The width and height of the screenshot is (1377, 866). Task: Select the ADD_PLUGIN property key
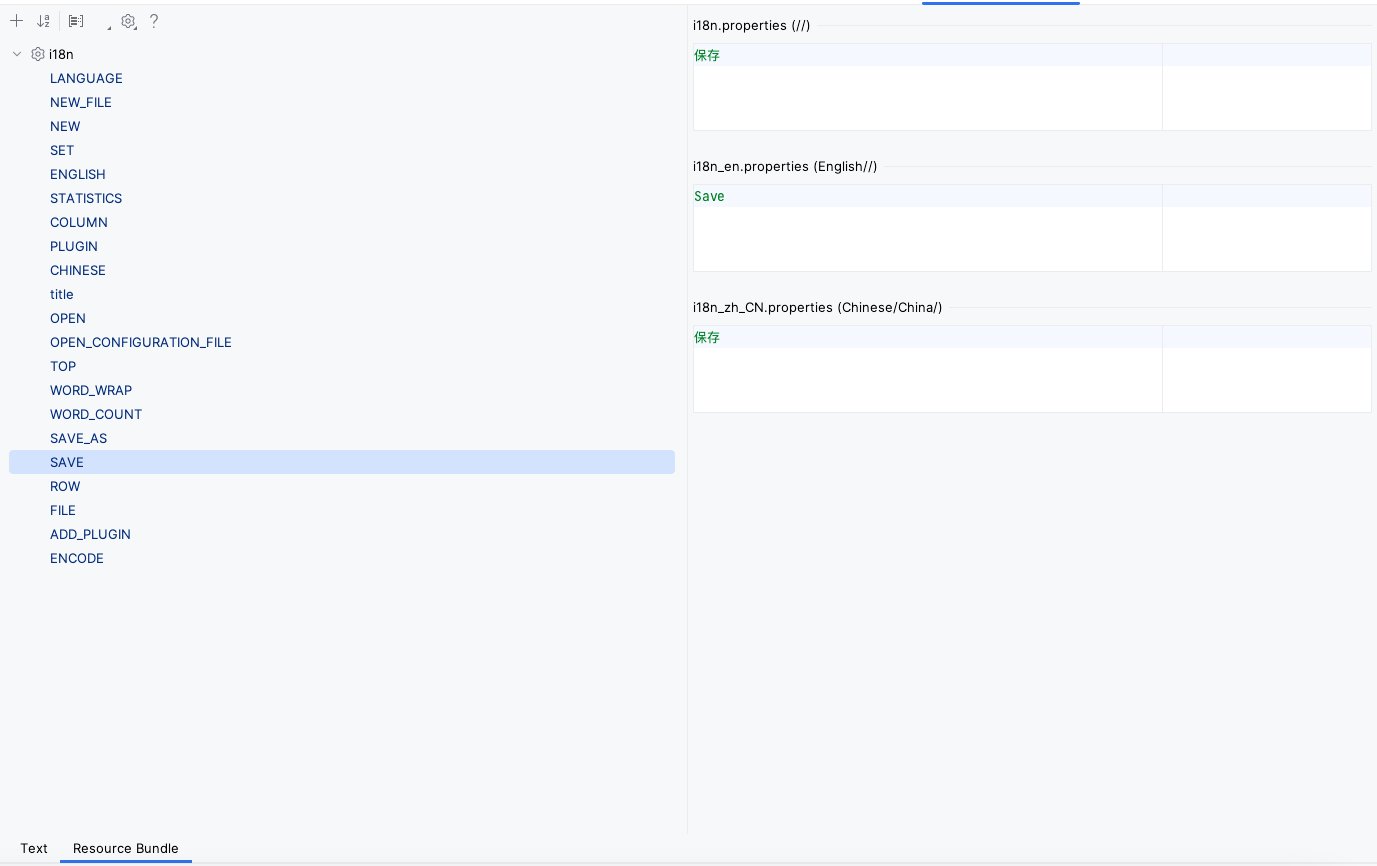(x=90, y=534)
